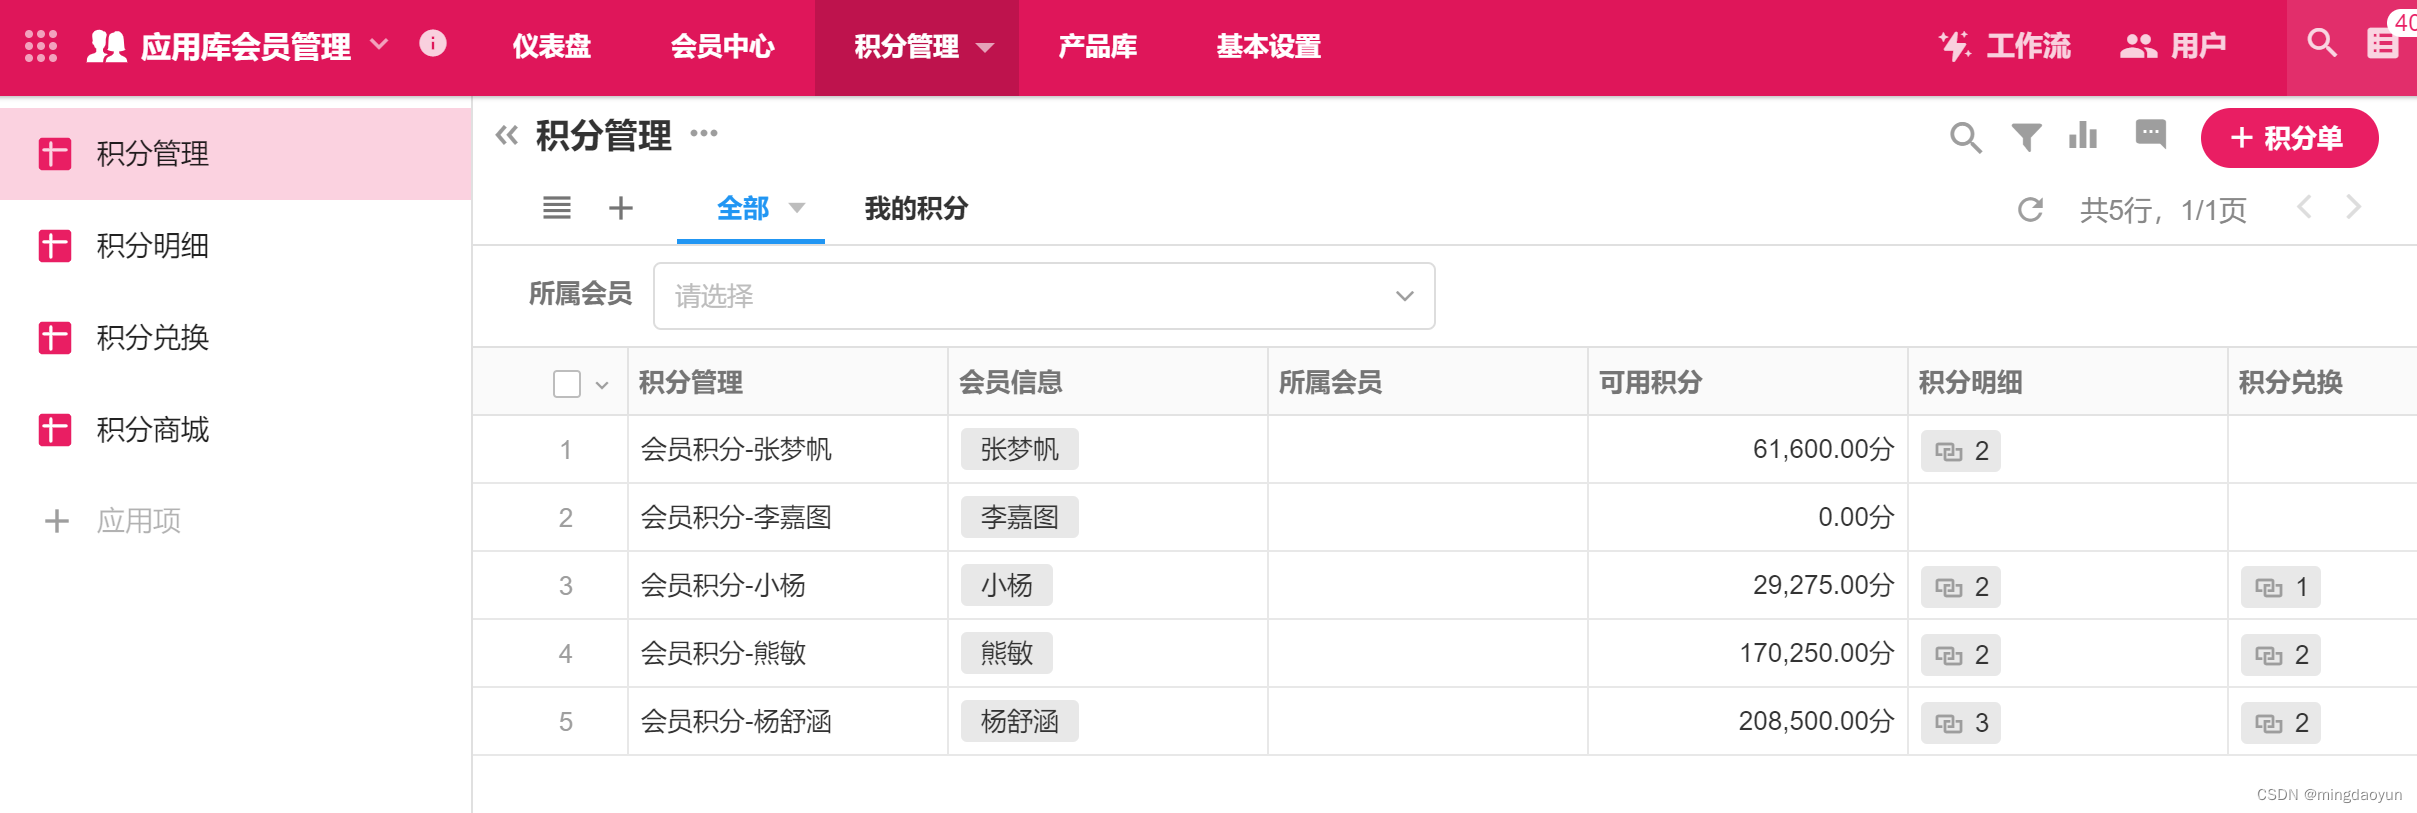Refresh the table with reload icon
Viewport: 2417px width, 813px height.
coord(2030,210)
